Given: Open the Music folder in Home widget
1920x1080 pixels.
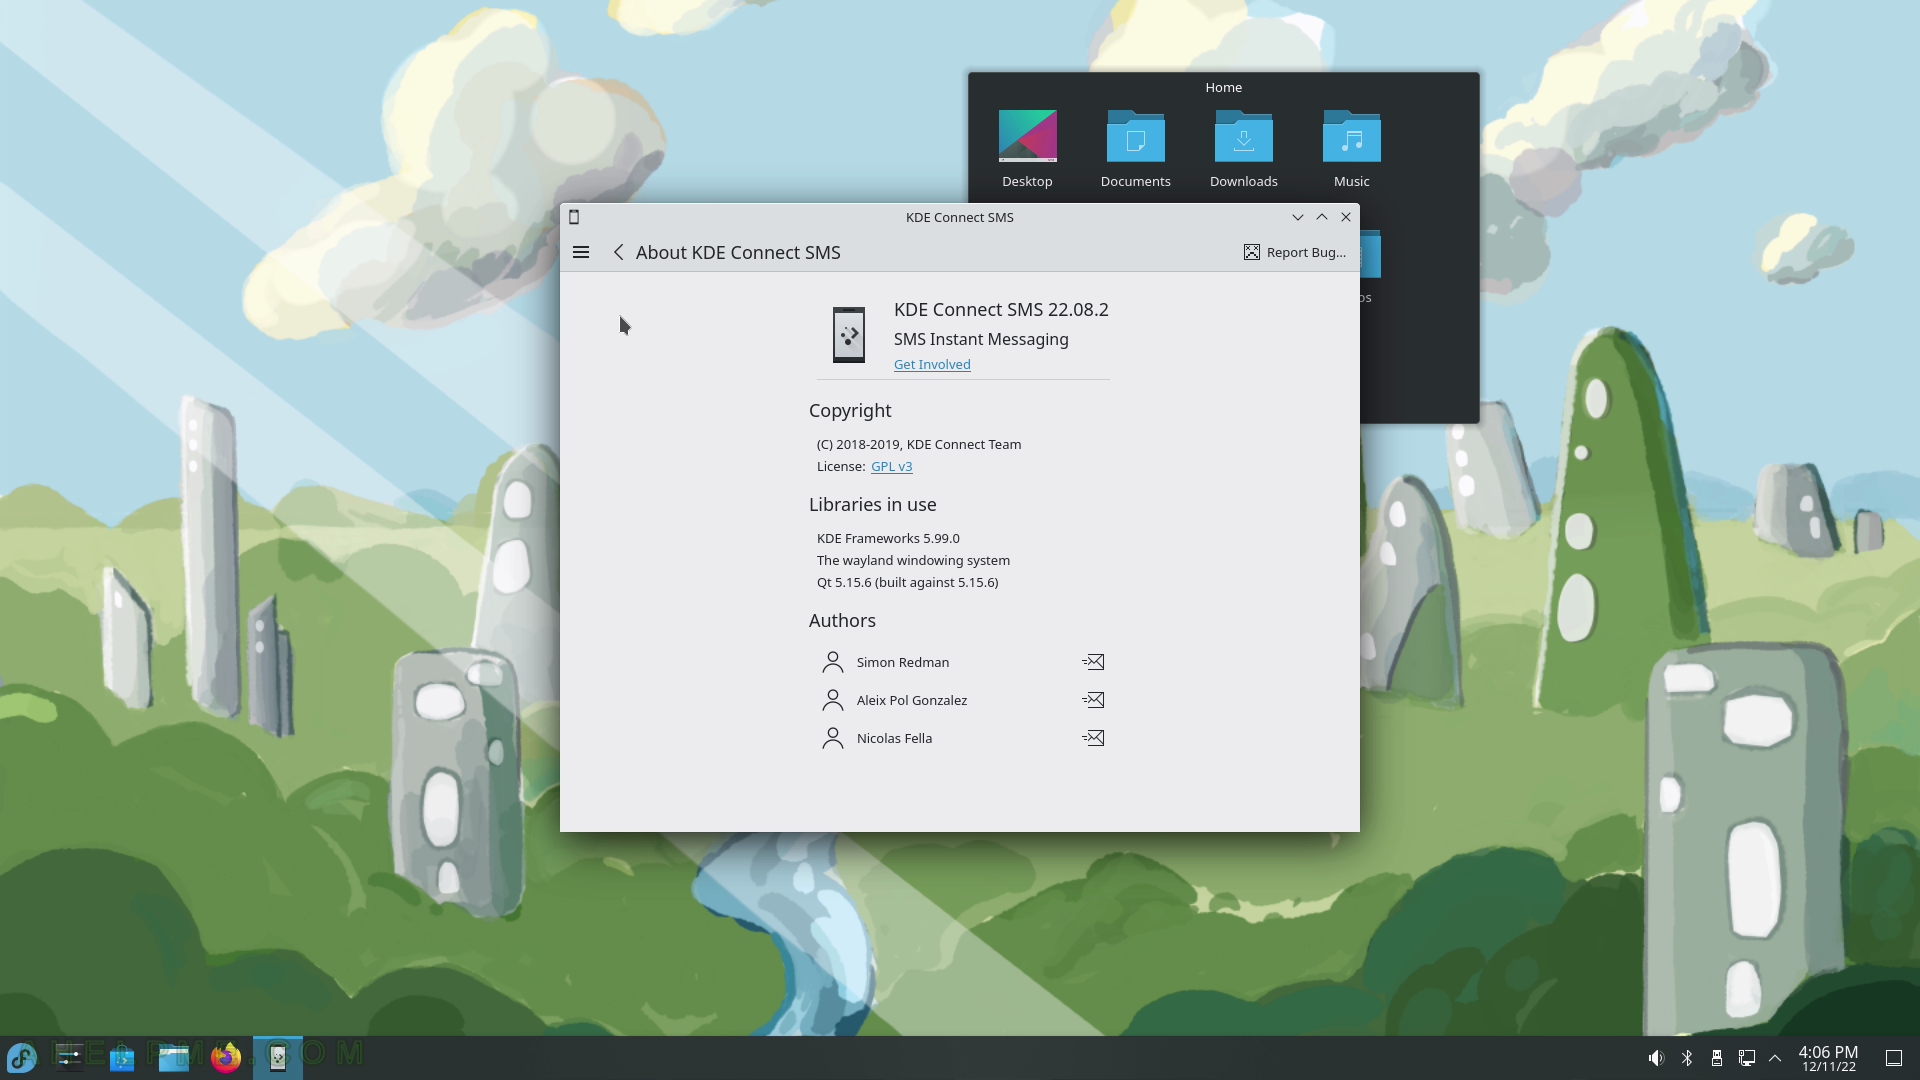Looking at the screenshot, I should (1351, 149).
